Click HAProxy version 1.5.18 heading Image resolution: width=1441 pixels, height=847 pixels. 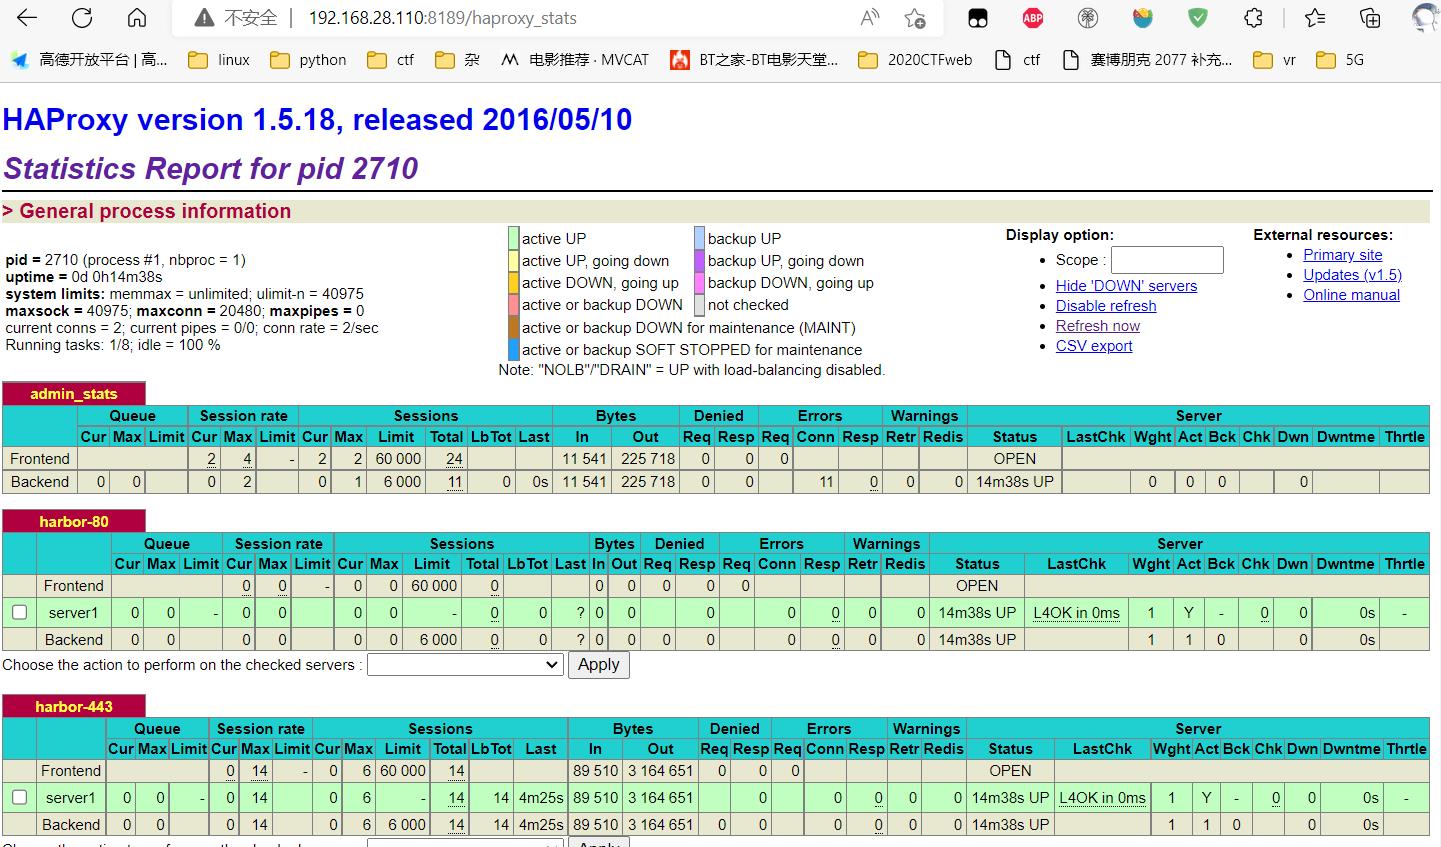[x=317, y=120]
